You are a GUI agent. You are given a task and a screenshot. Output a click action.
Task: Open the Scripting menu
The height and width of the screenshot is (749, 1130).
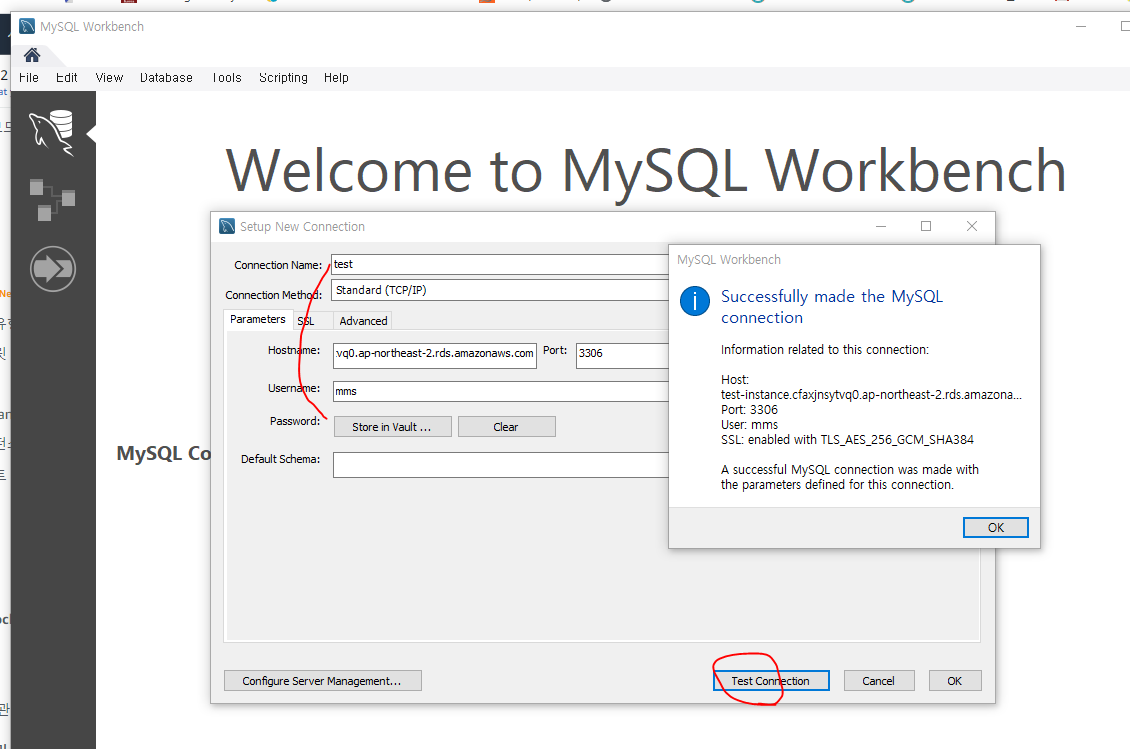point(283,78)
